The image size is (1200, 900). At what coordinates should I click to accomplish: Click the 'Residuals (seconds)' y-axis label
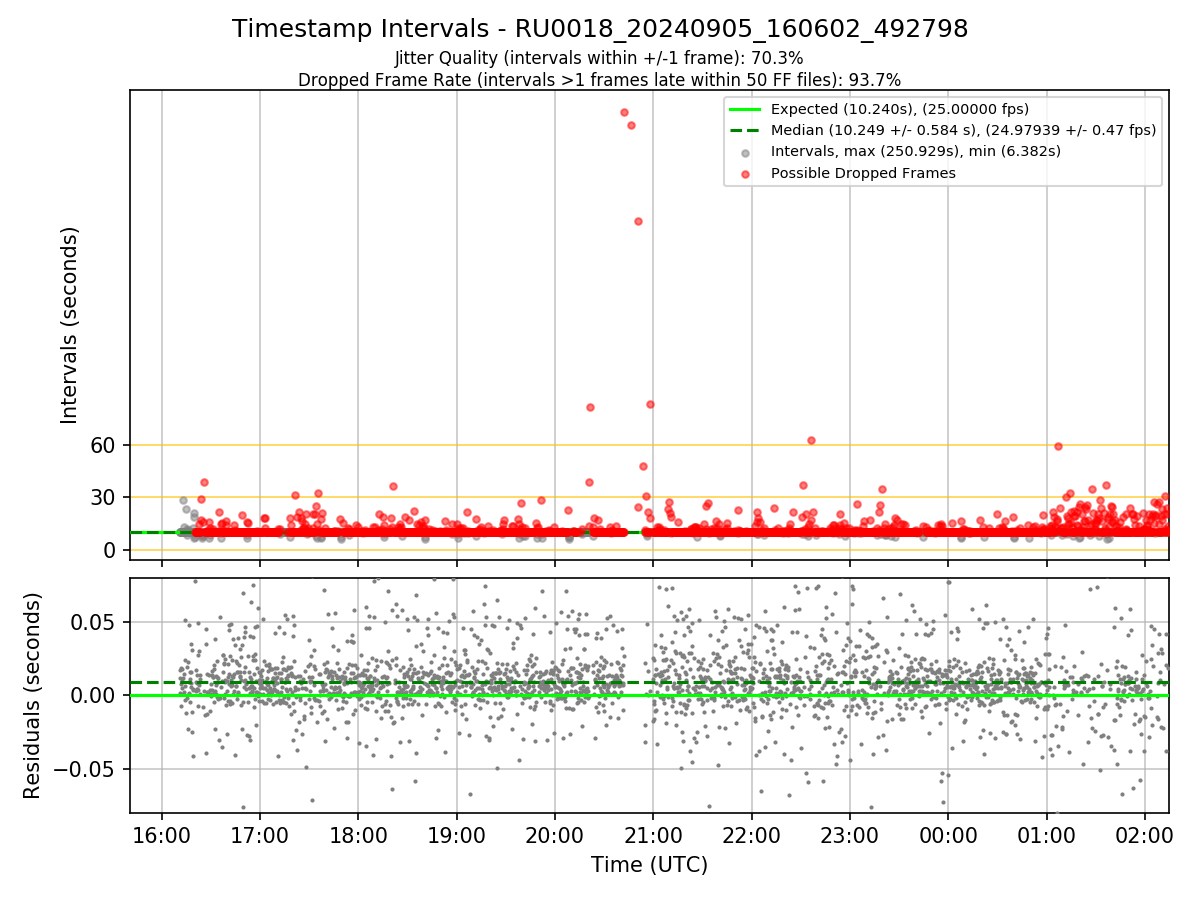(32, 695)
